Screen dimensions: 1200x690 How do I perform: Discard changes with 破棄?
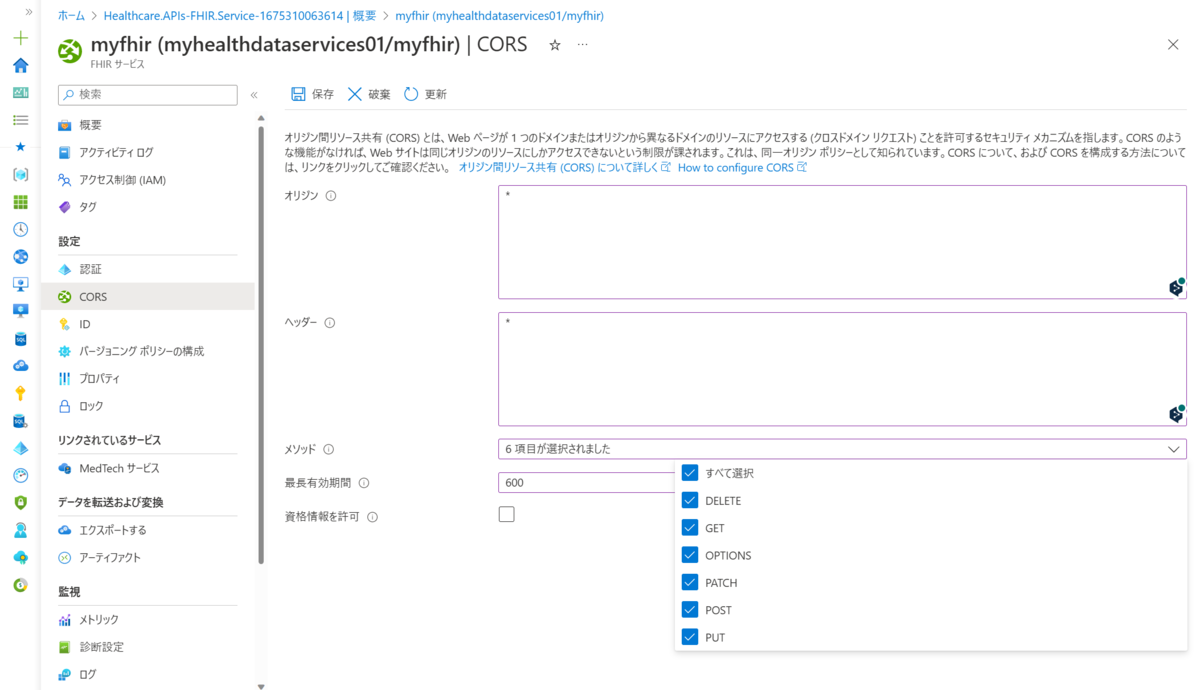point(369,94)
